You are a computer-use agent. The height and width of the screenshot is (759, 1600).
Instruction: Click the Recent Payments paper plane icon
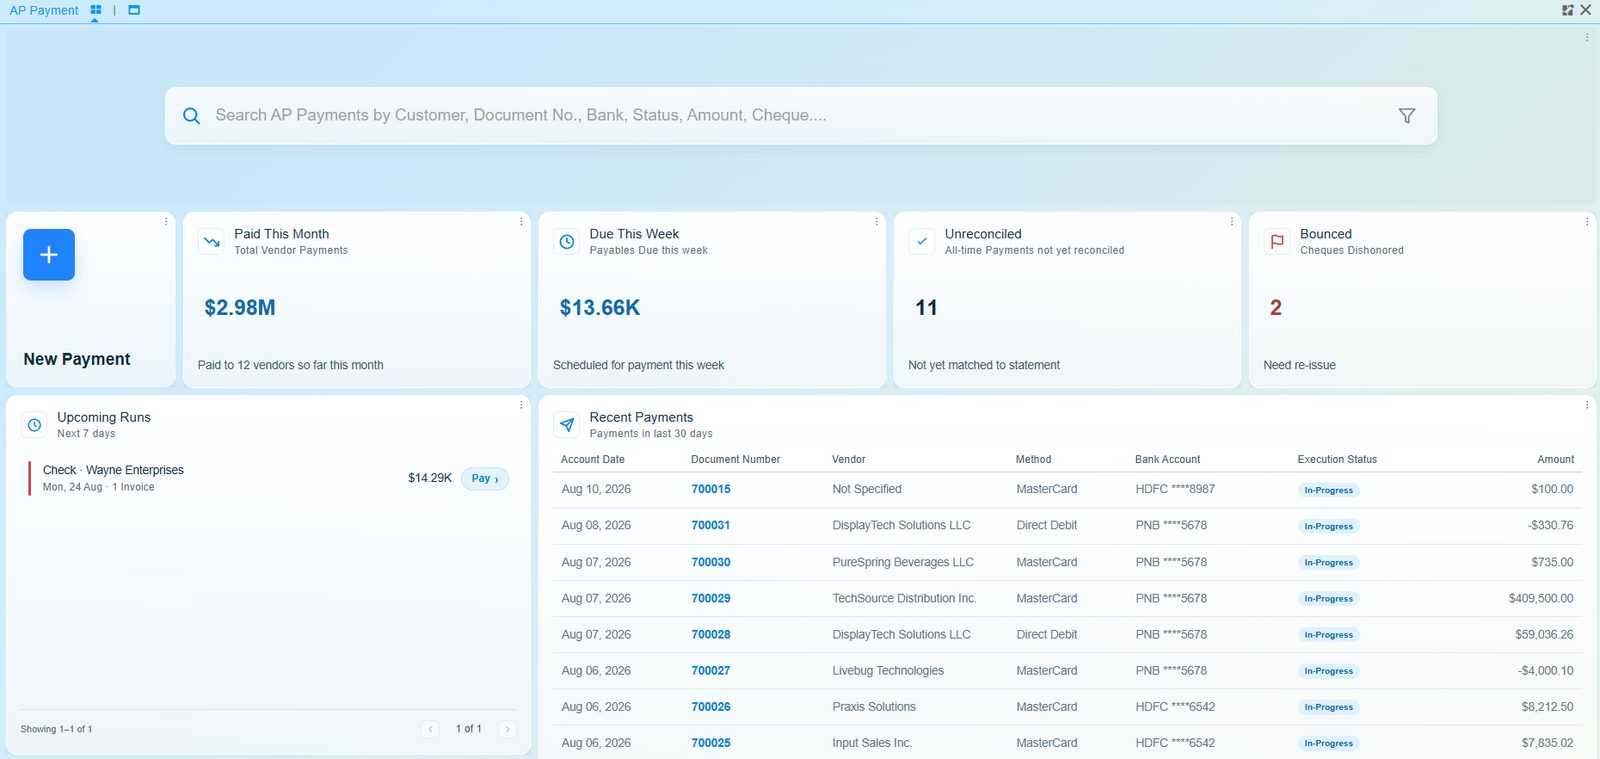coord(567,425)
